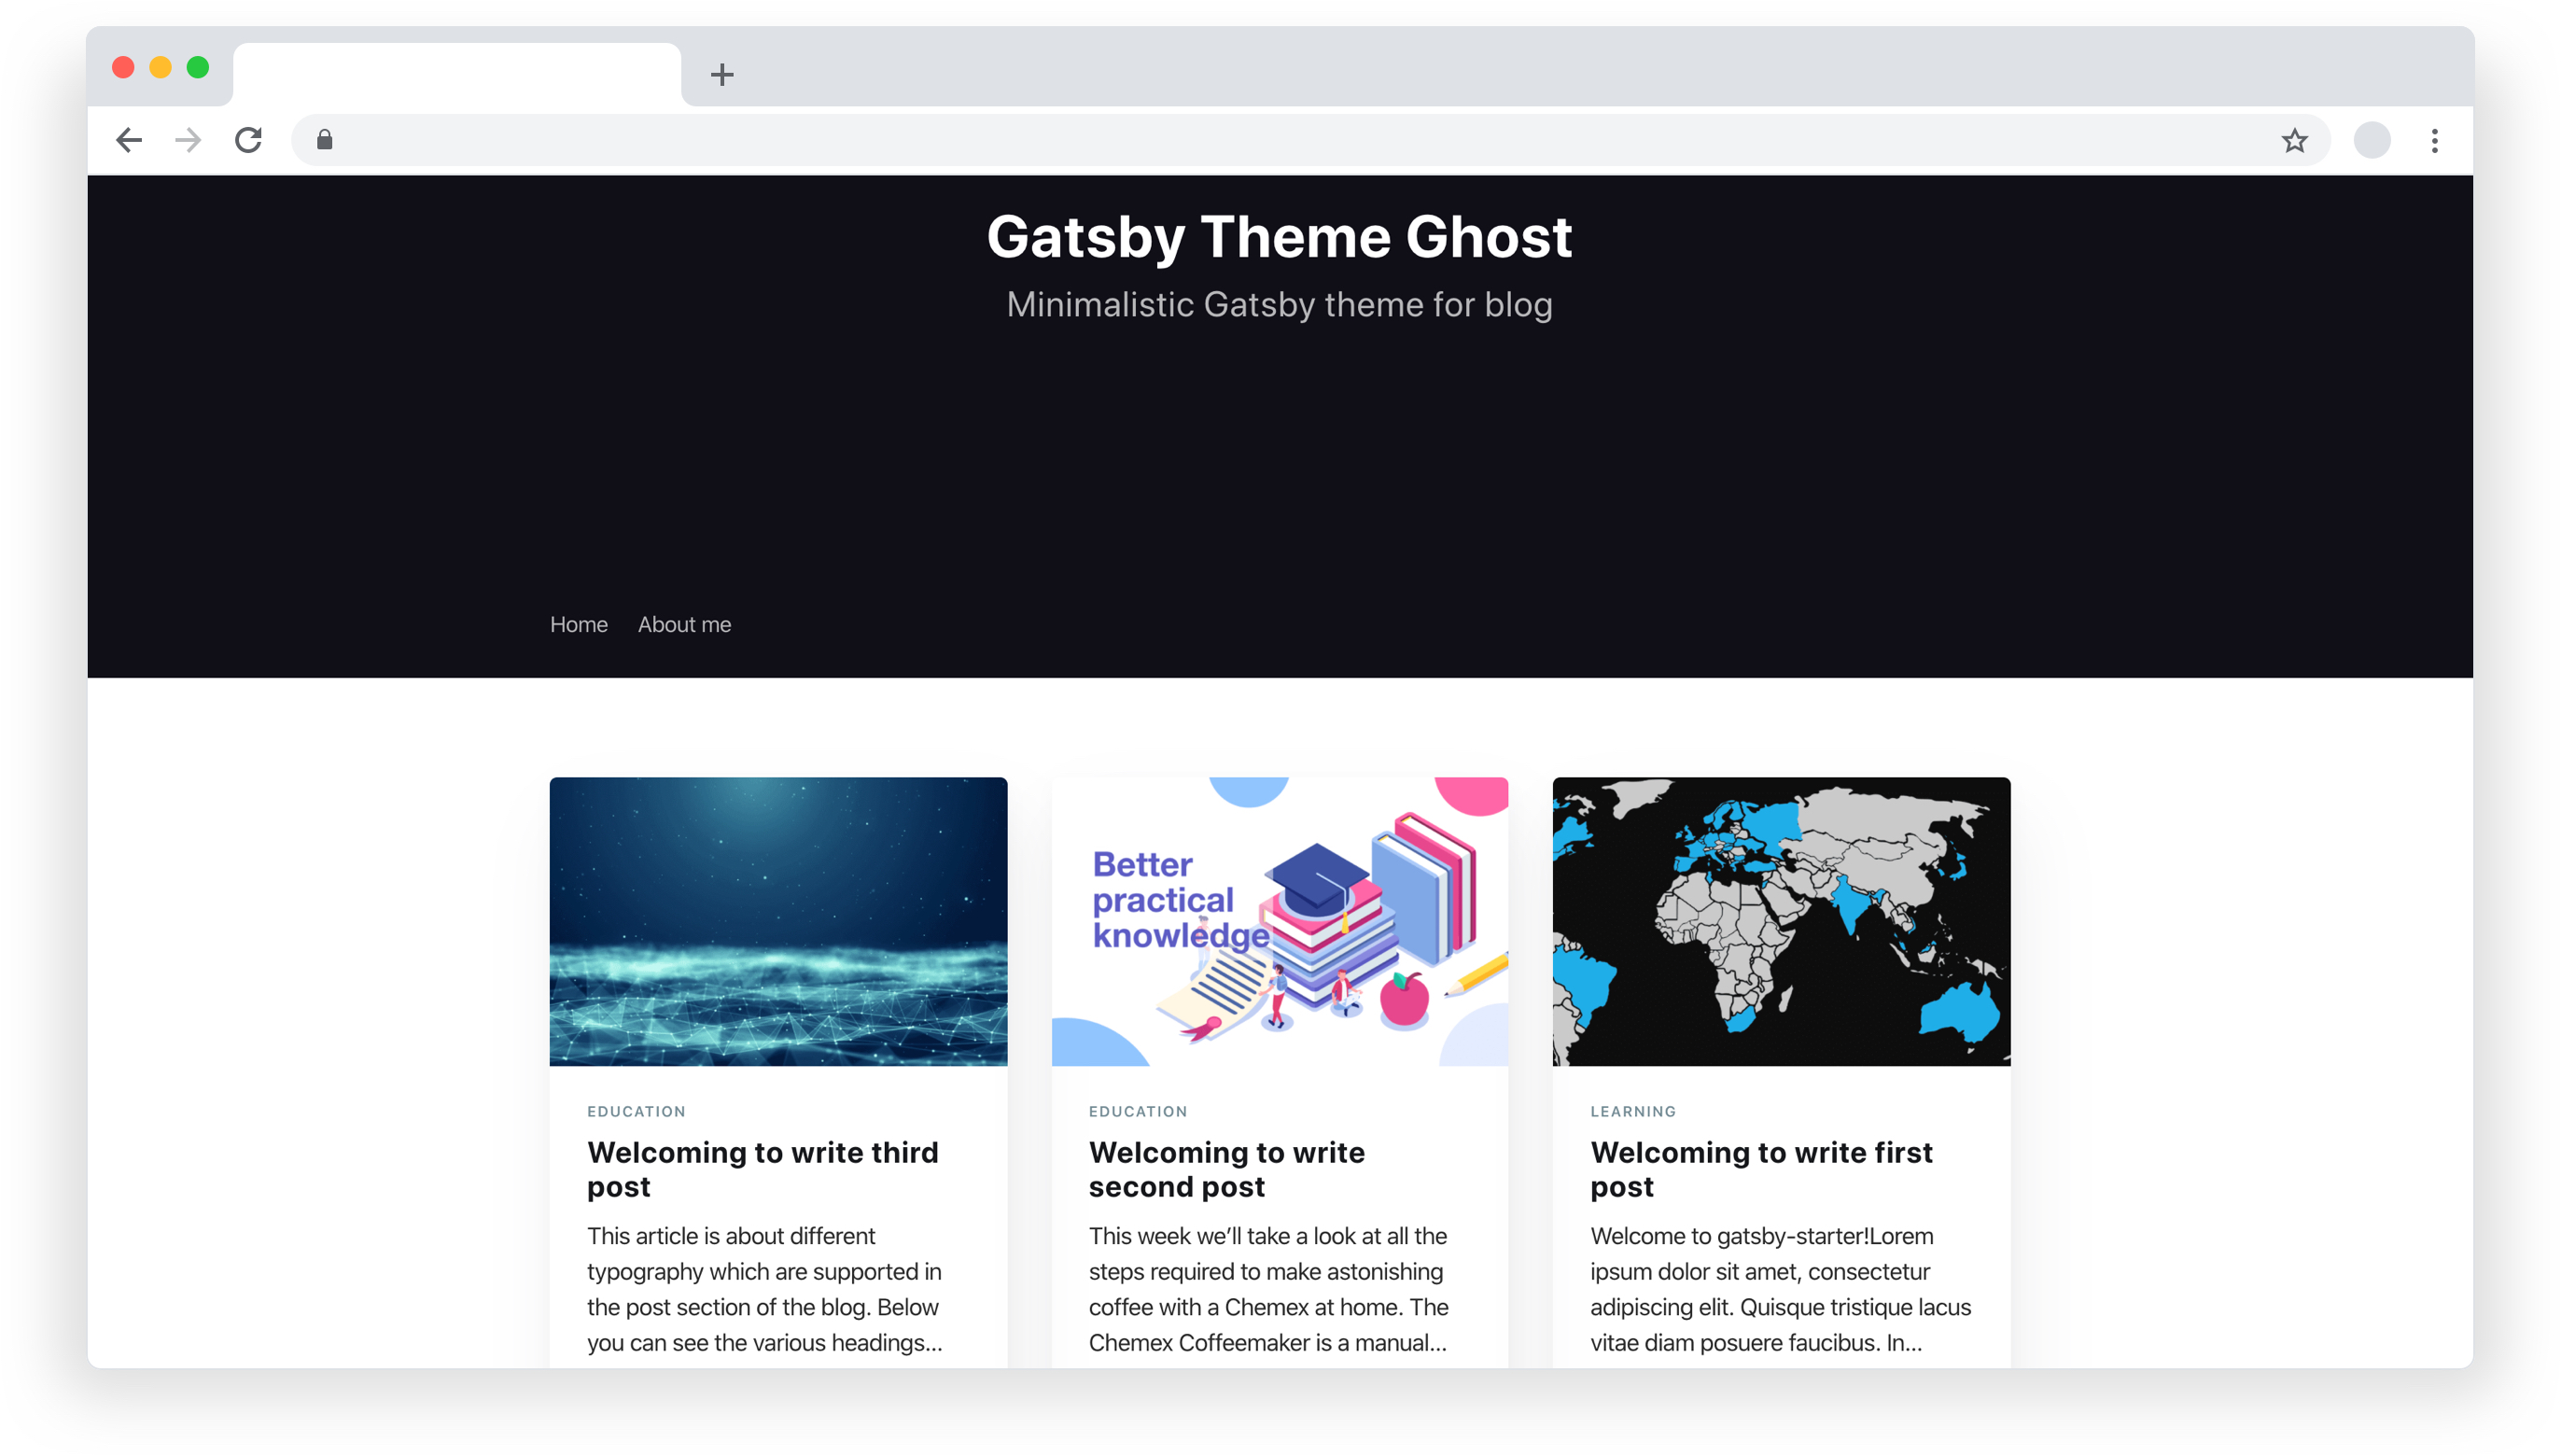
Task: Select the active browser tab
Action: (457, 74)
